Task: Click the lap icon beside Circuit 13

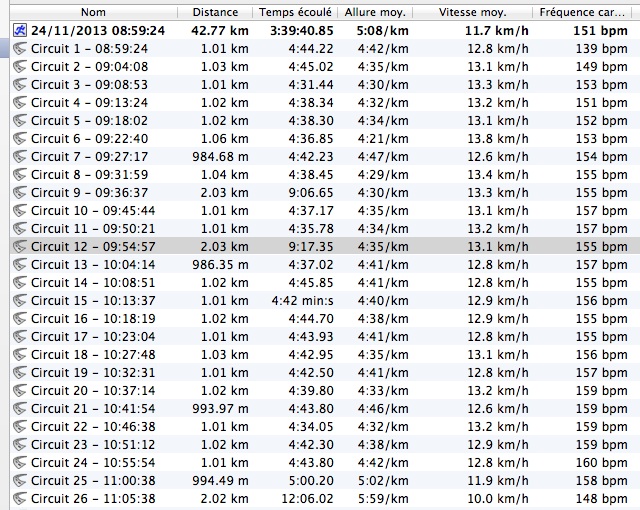Action: pyautogui.click(x=20, y=264)
